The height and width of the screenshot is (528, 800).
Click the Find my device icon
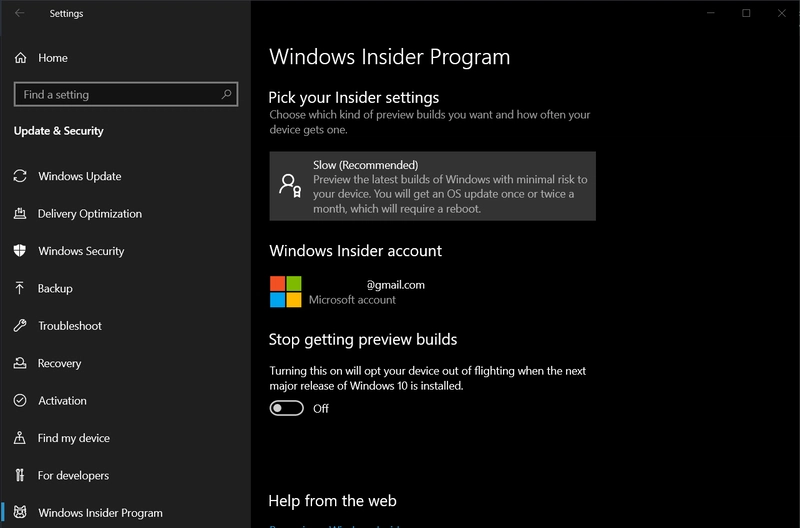click(x=20, y=438)
